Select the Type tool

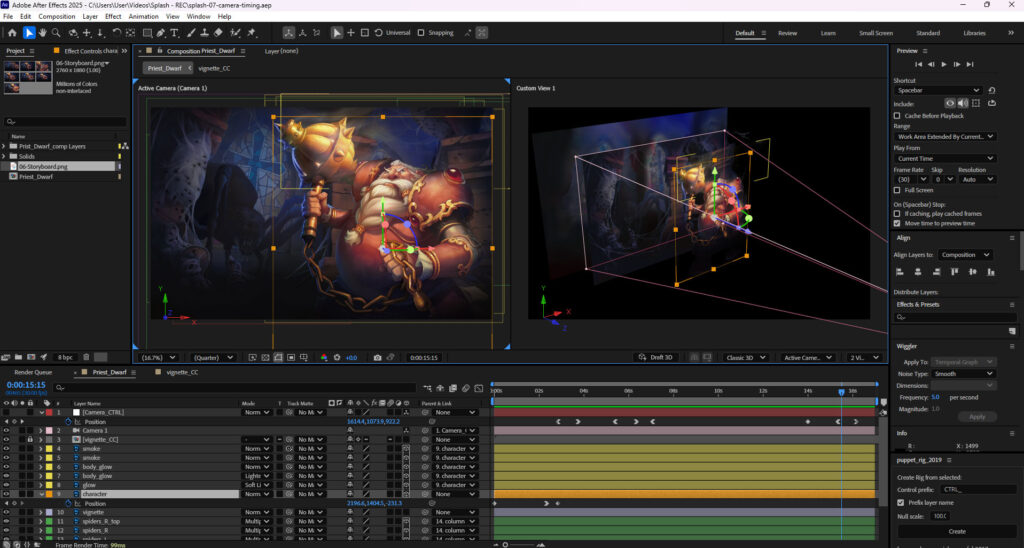[x=174, y=33]
